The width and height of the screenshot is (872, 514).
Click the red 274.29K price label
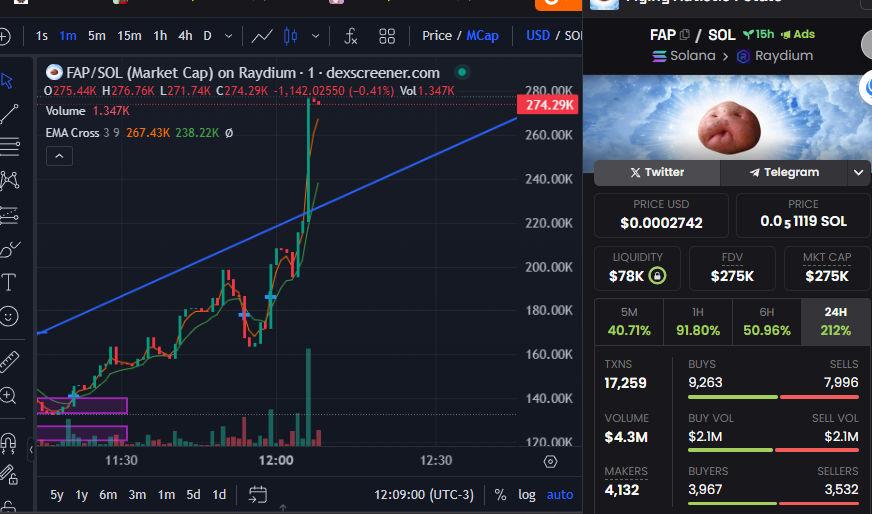pos(548,105)
